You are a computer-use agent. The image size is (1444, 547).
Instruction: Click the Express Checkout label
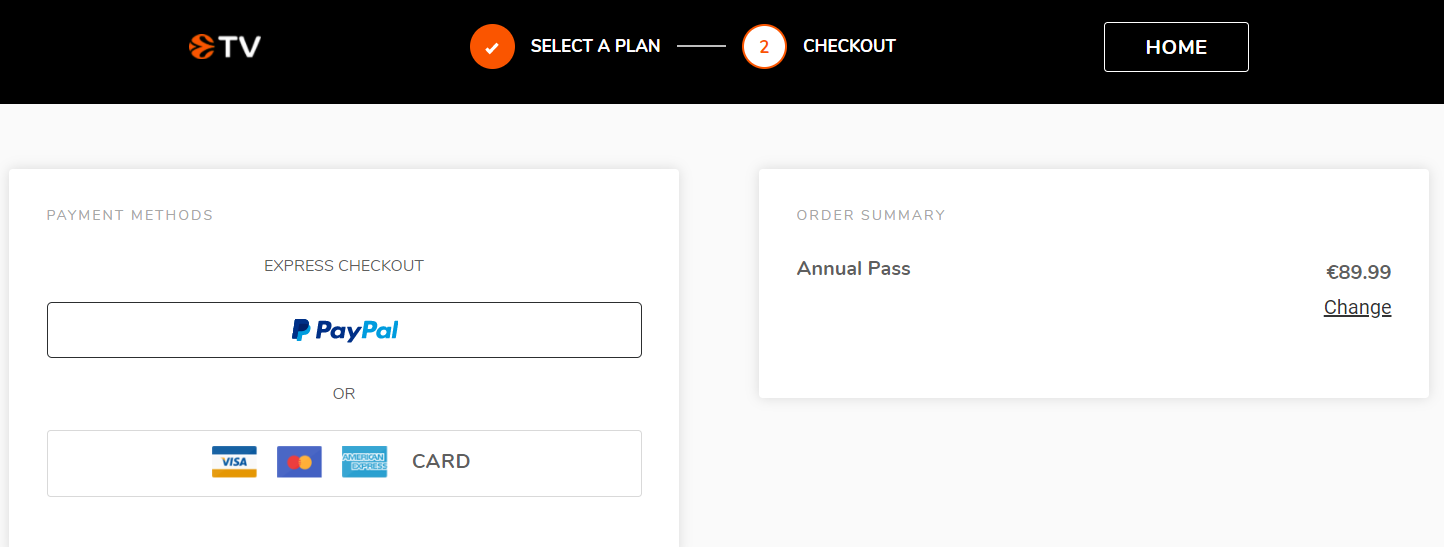(x=344, y=266)
